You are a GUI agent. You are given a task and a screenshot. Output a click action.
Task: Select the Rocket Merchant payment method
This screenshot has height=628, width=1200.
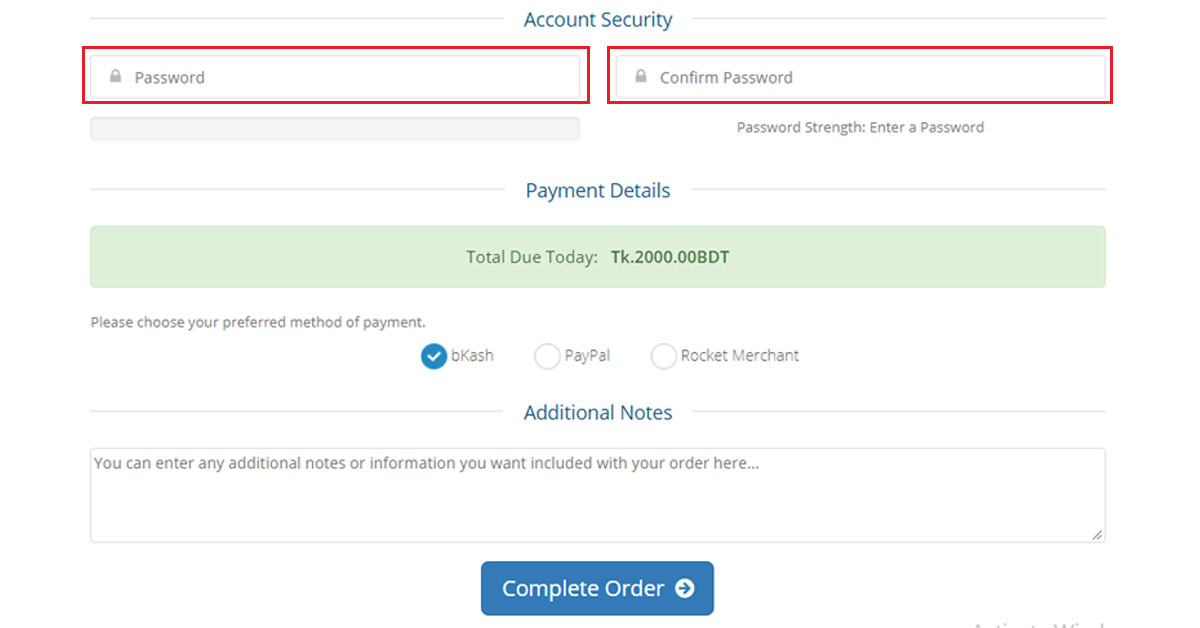(663, 356)
